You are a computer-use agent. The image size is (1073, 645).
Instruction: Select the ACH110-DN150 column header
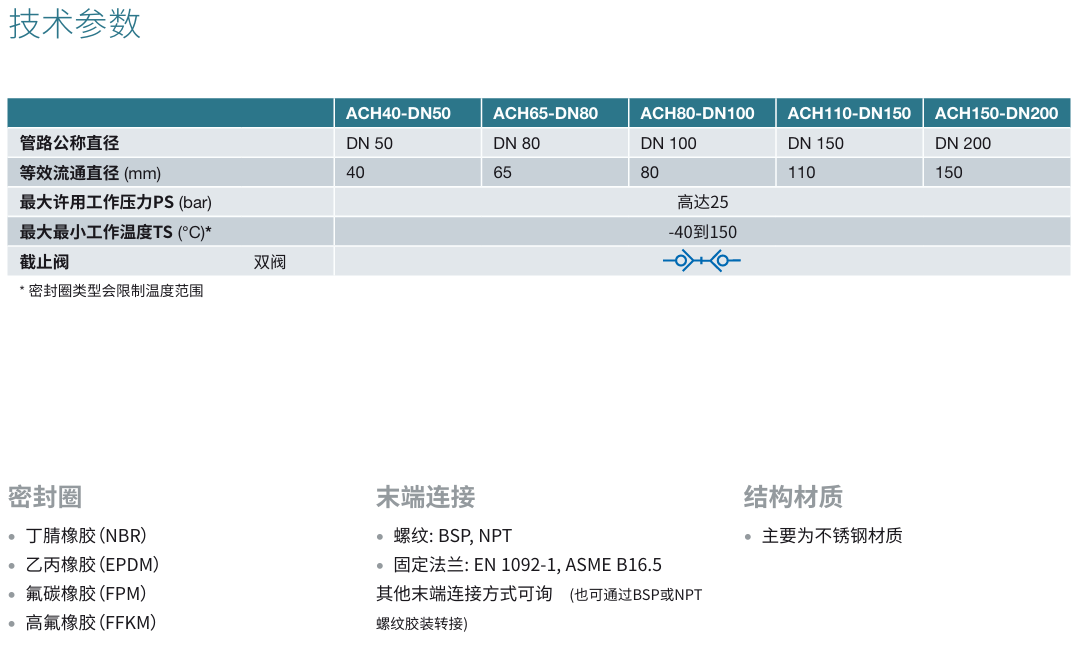pos(849,113)
